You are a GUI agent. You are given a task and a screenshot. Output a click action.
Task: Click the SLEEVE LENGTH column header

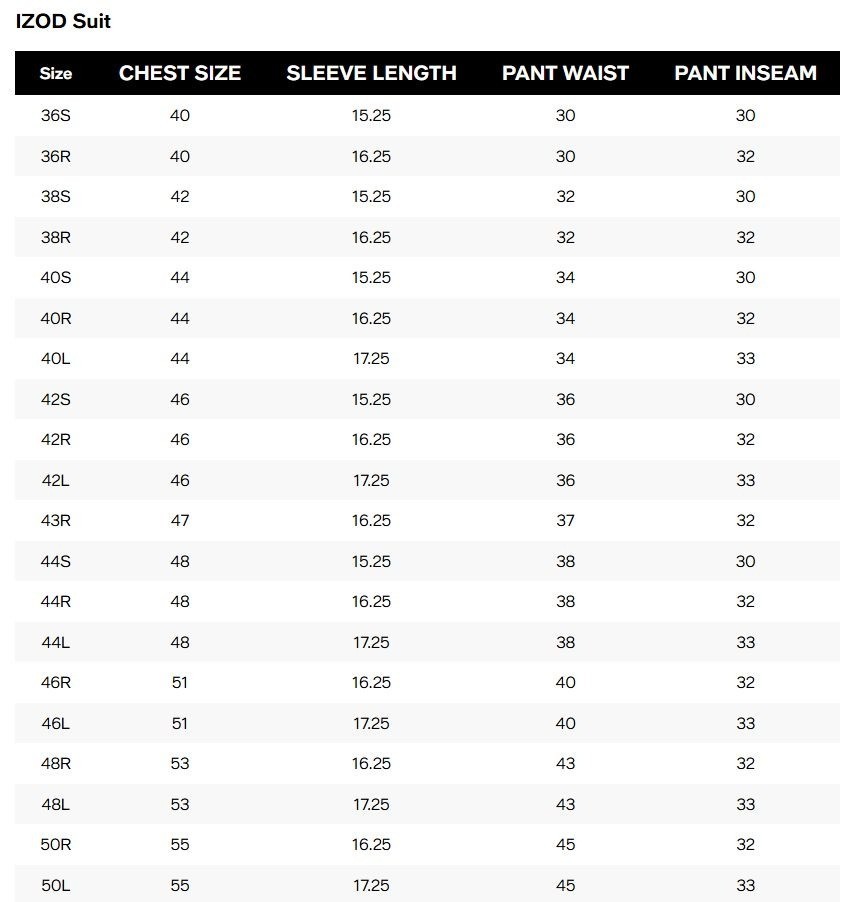pos(371,73)
